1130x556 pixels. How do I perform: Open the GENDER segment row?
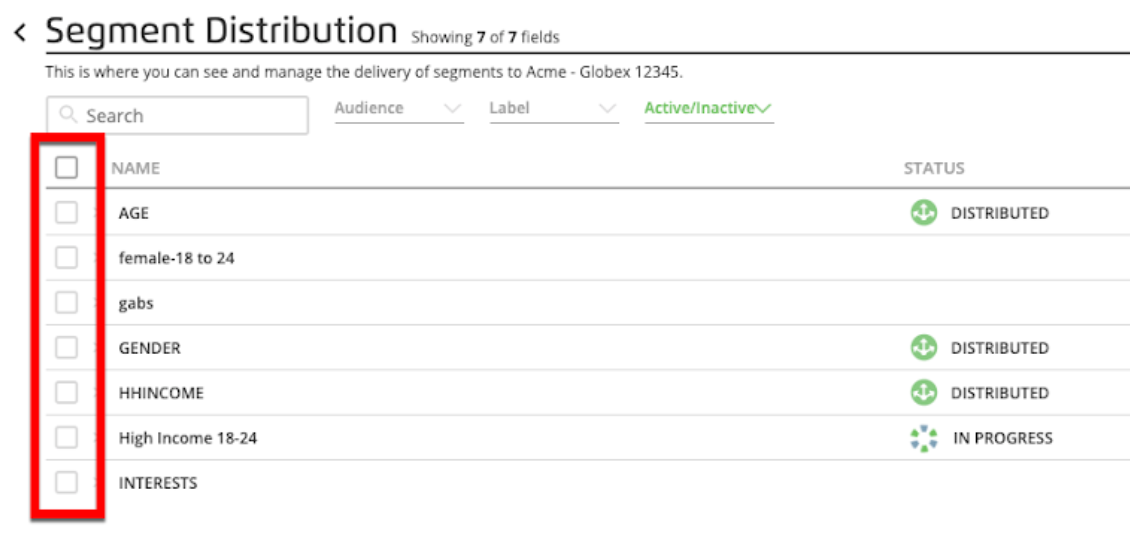150,348
